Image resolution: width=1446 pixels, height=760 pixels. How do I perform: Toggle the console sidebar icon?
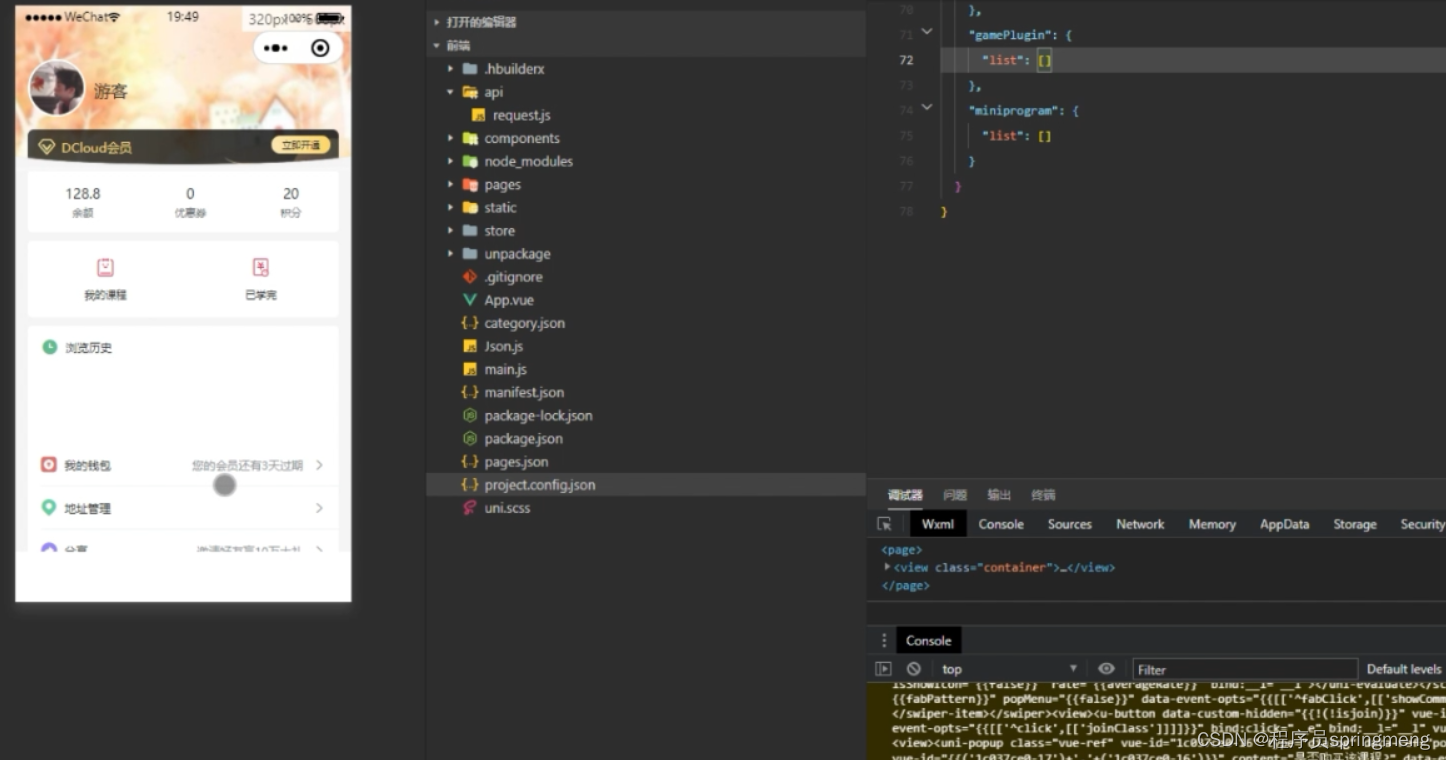tap(883, 669)
